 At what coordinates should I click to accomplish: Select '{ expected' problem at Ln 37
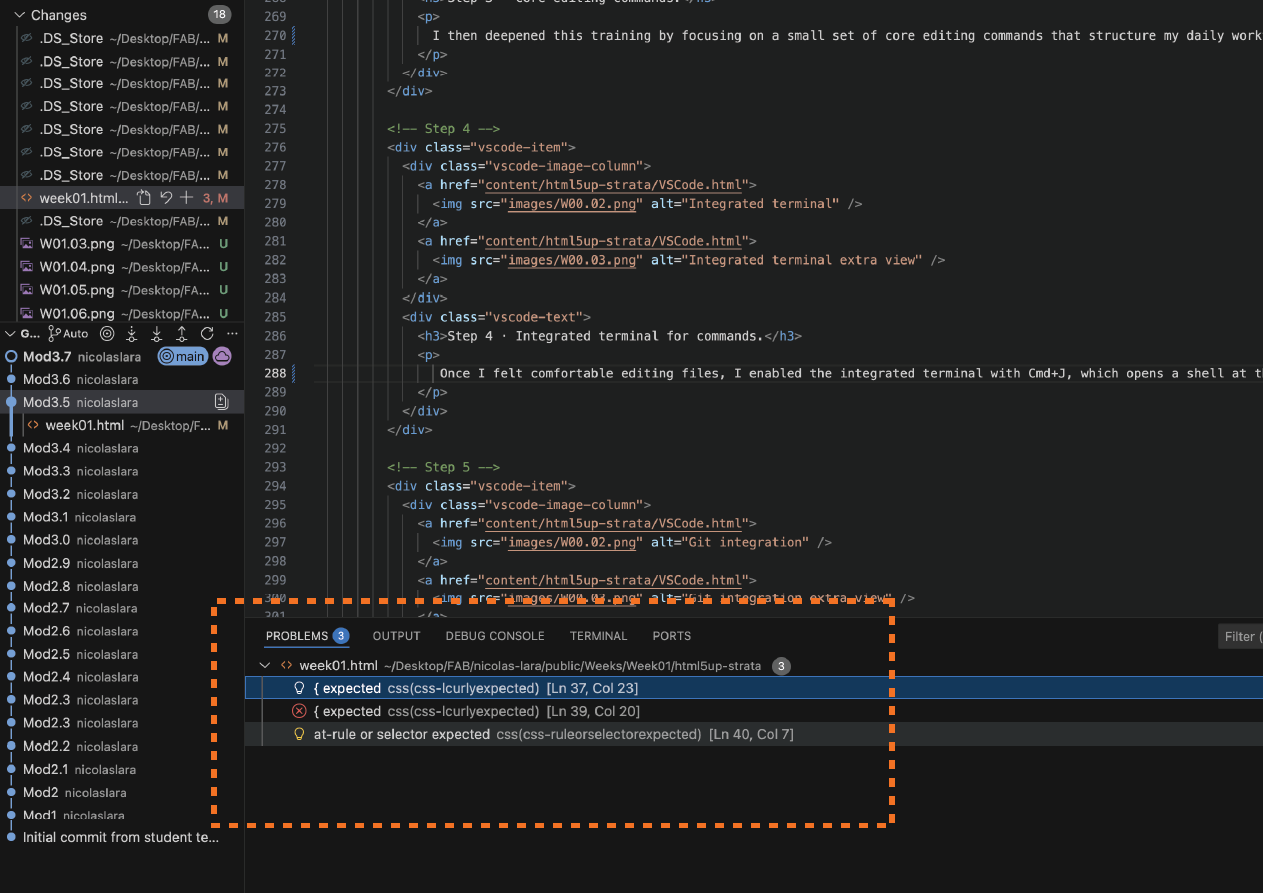tap(754, 688)
